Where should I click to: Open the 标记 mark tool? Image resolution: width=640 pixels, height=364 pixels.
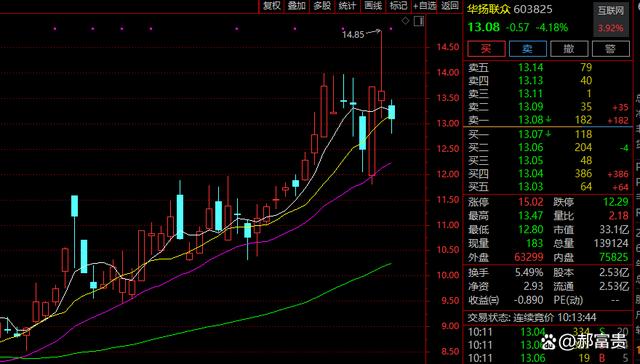coord(398,6)
